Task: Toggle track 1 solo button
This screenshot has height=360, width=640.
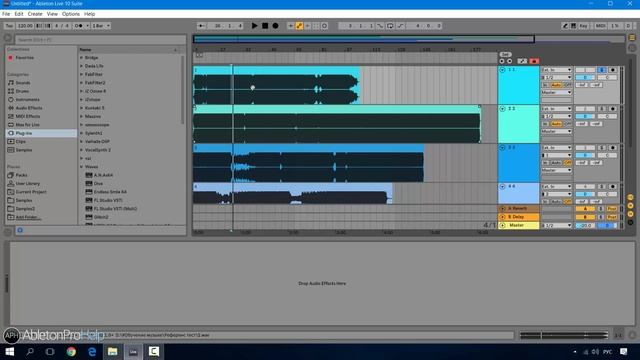Action: coord(602,70)
